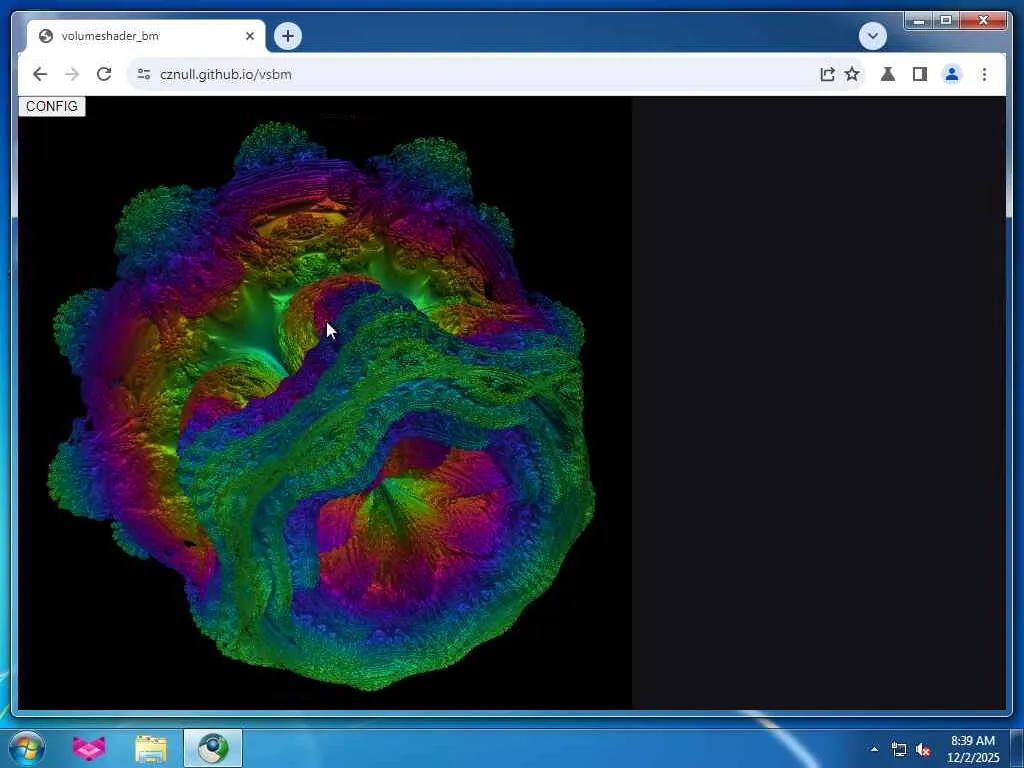Open the Chrome profile menu
Screen dimensions: 1024x768
[952, 74]
